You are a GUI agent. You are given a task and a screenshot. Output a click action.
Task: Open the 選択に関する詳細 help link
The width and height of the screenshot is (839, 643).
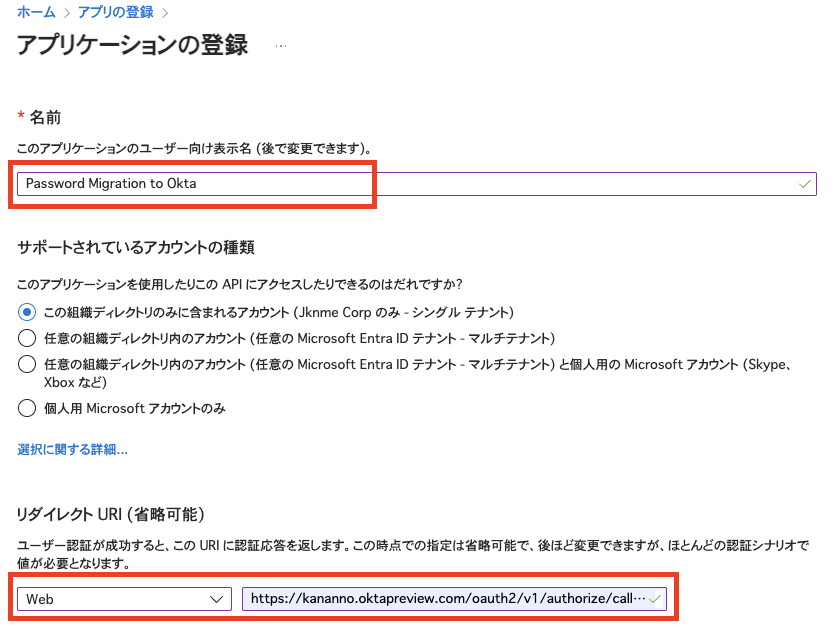click(72, 450)
